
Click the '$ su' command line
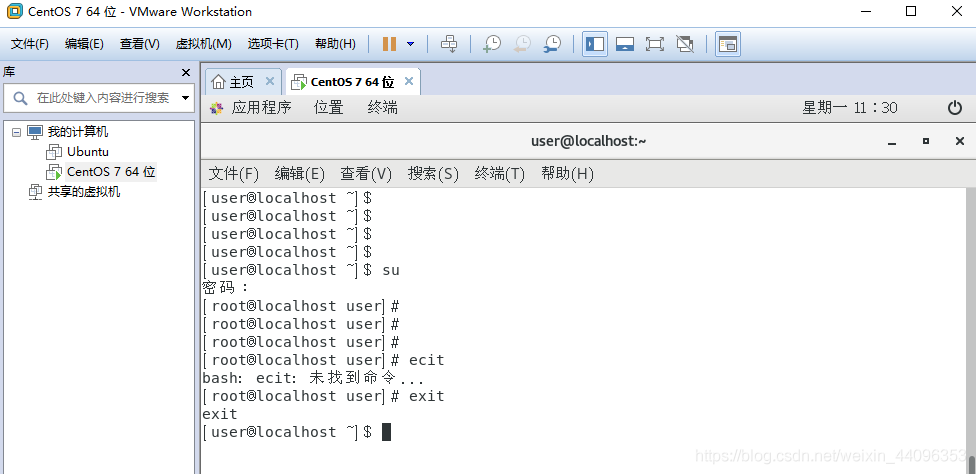point(301,270)
